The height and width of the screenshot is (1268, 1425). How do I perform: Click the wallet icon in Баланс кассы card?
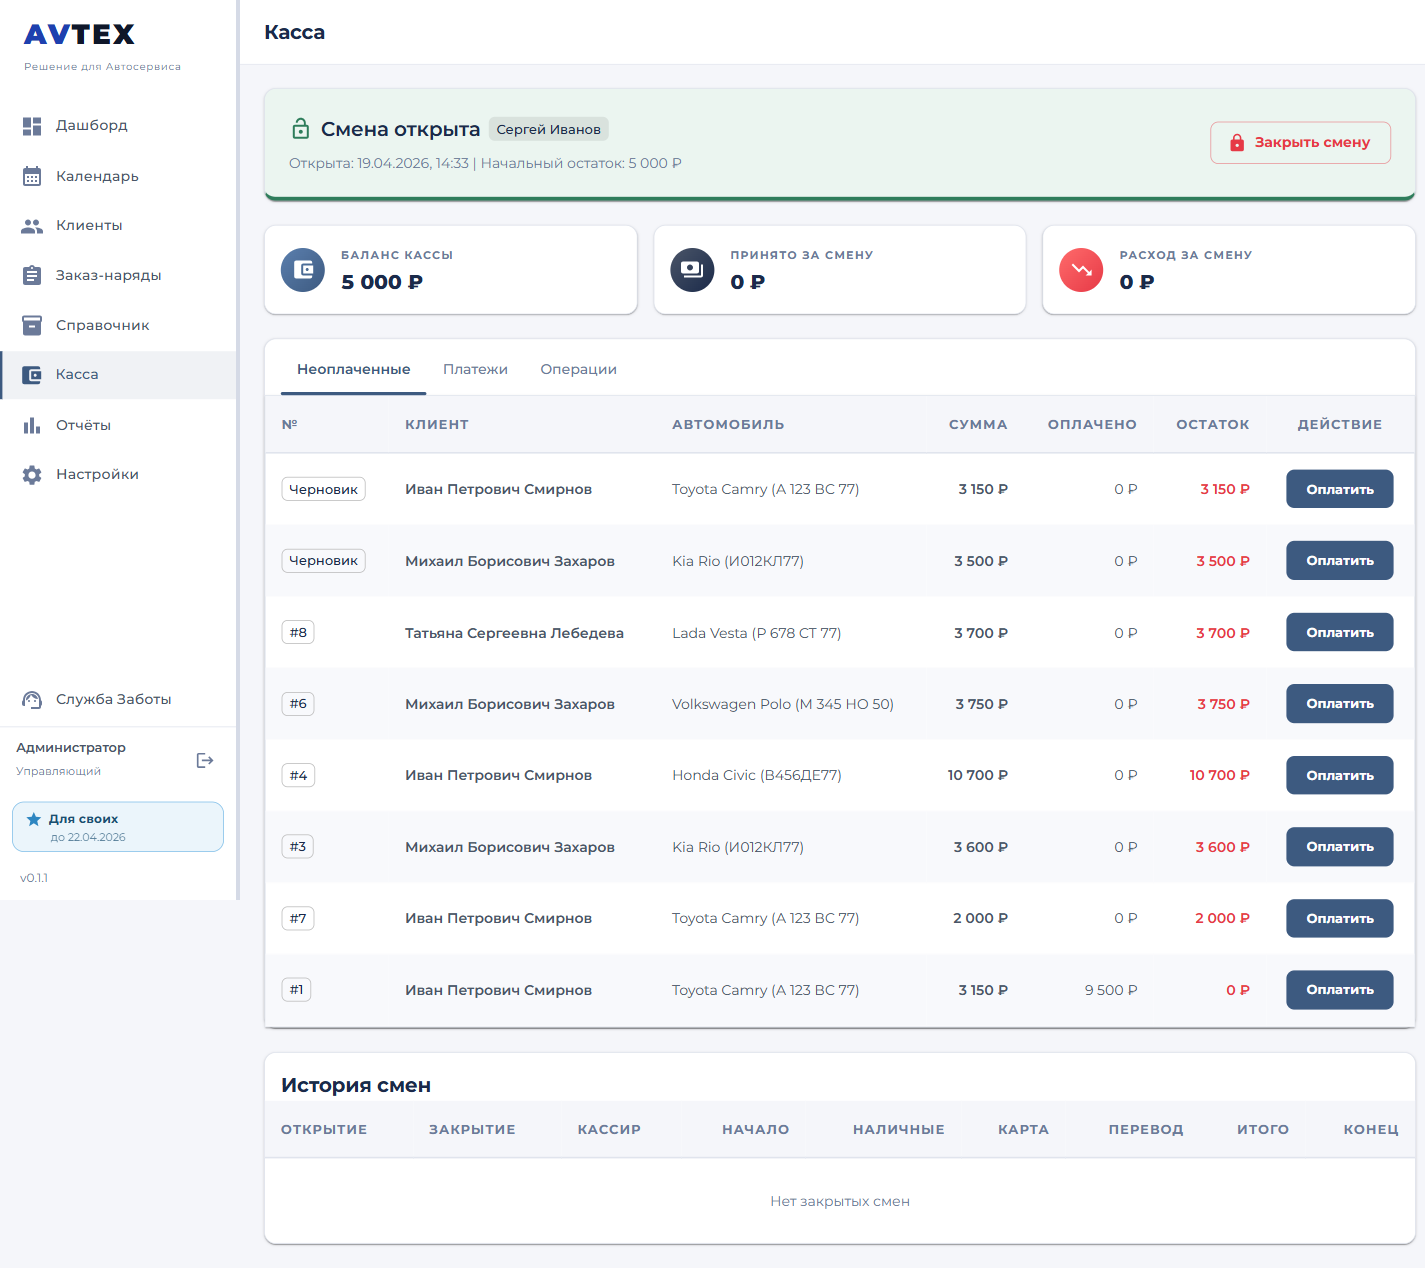[x=303, y=270]
